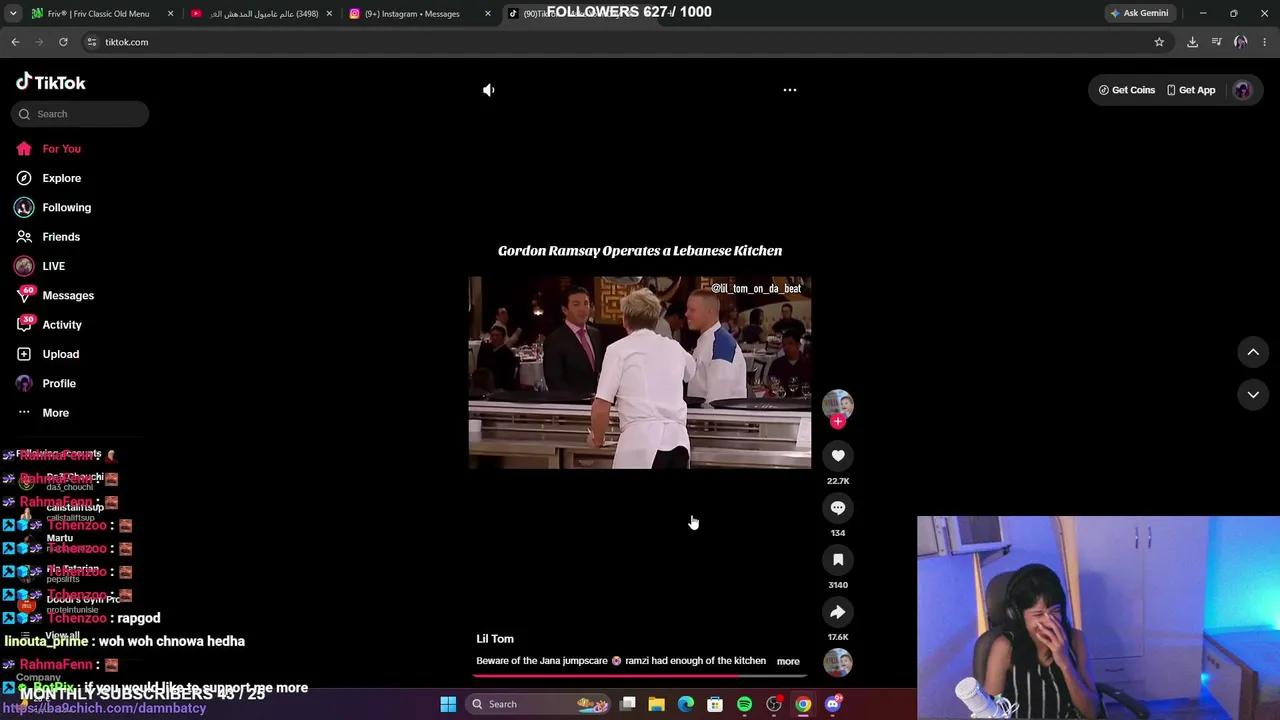The image size is (1280, 720).
Task: Open the Chrome three-dot menu
Action: (x=1265, y=42)
